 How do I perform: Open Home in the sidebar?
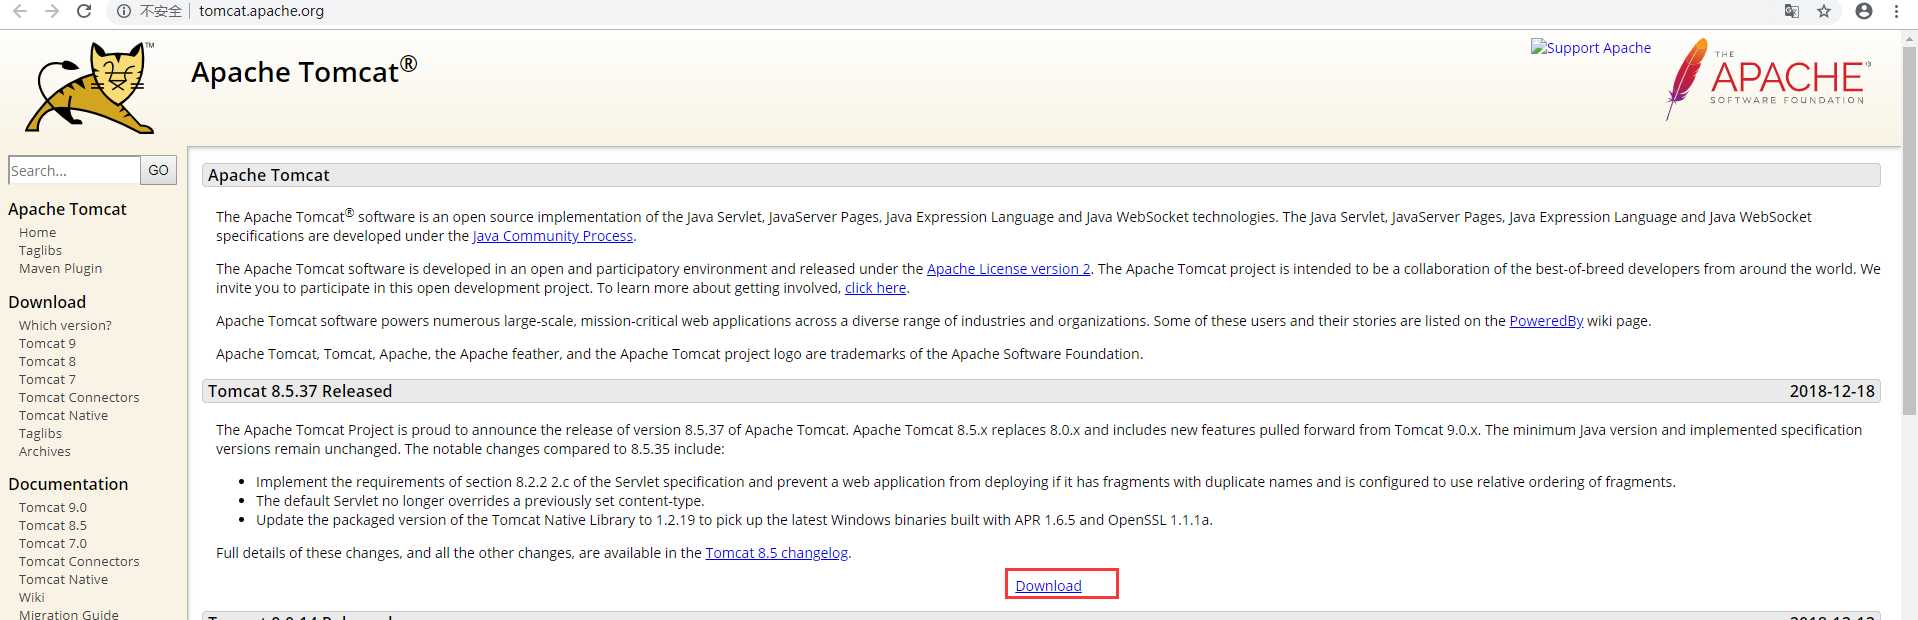(37, 232)
